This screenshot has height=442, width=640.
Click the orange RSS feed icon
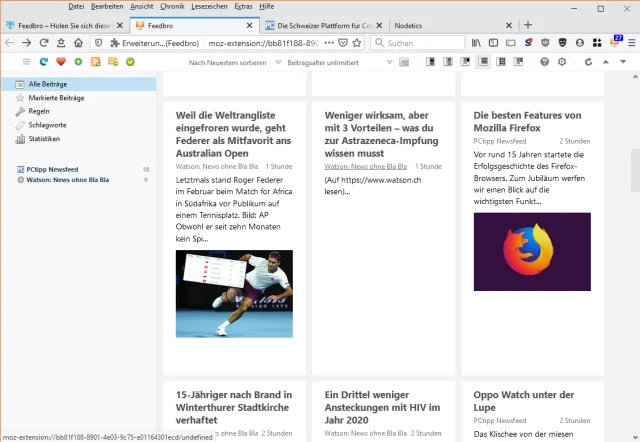click(x=95, y=62)
